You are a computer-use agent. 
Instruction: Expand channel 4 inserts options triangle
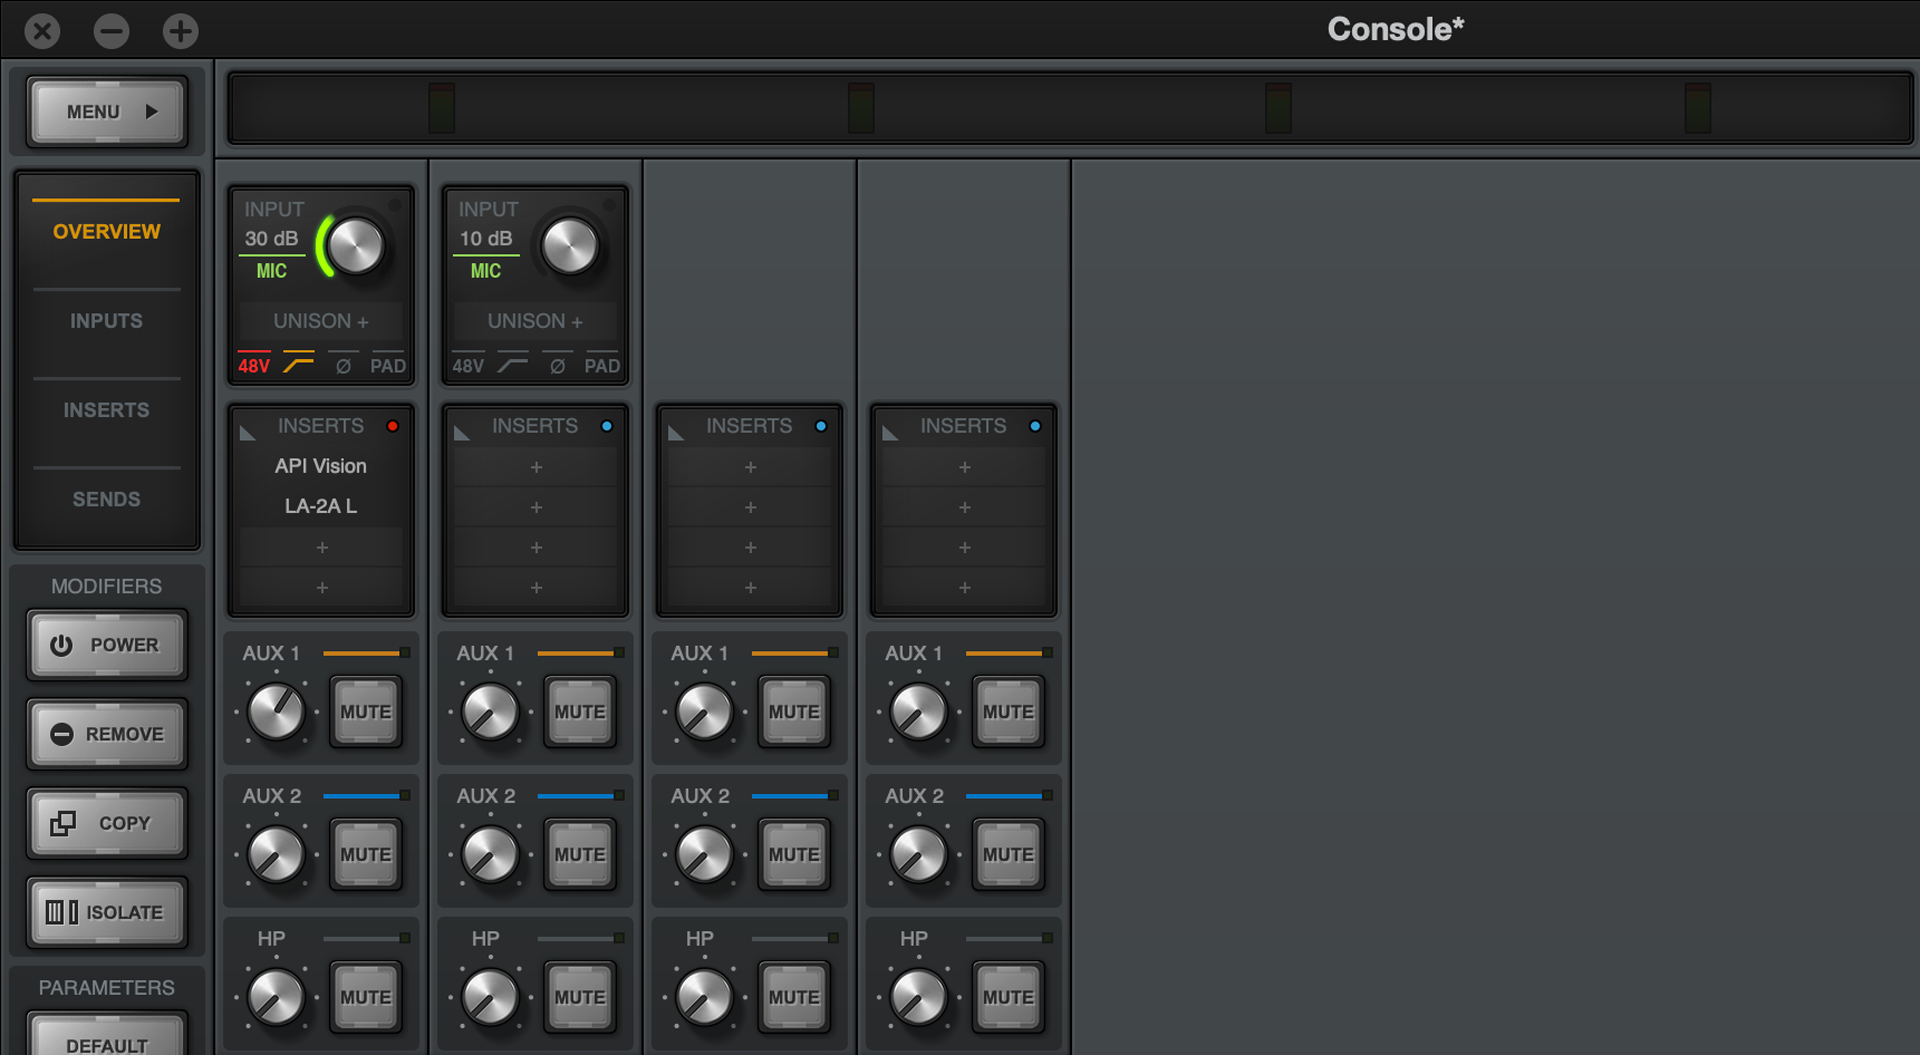[x=890, y=432]
